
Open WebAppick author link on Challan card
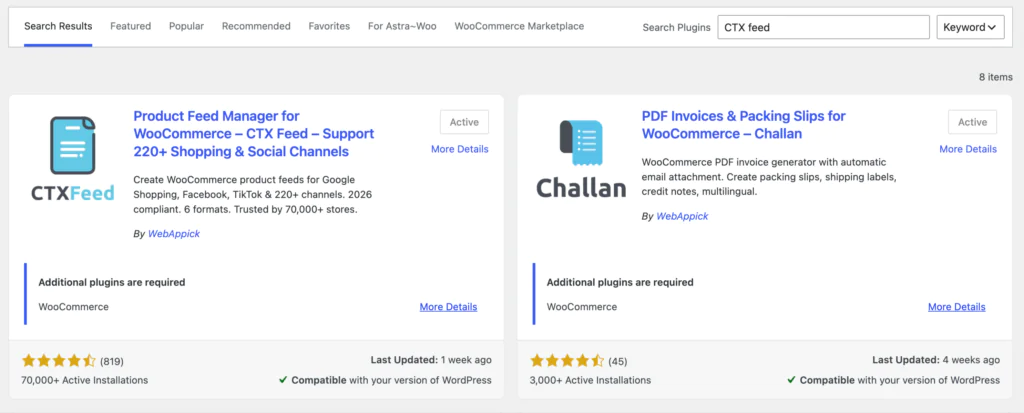(x=682, y=216)
